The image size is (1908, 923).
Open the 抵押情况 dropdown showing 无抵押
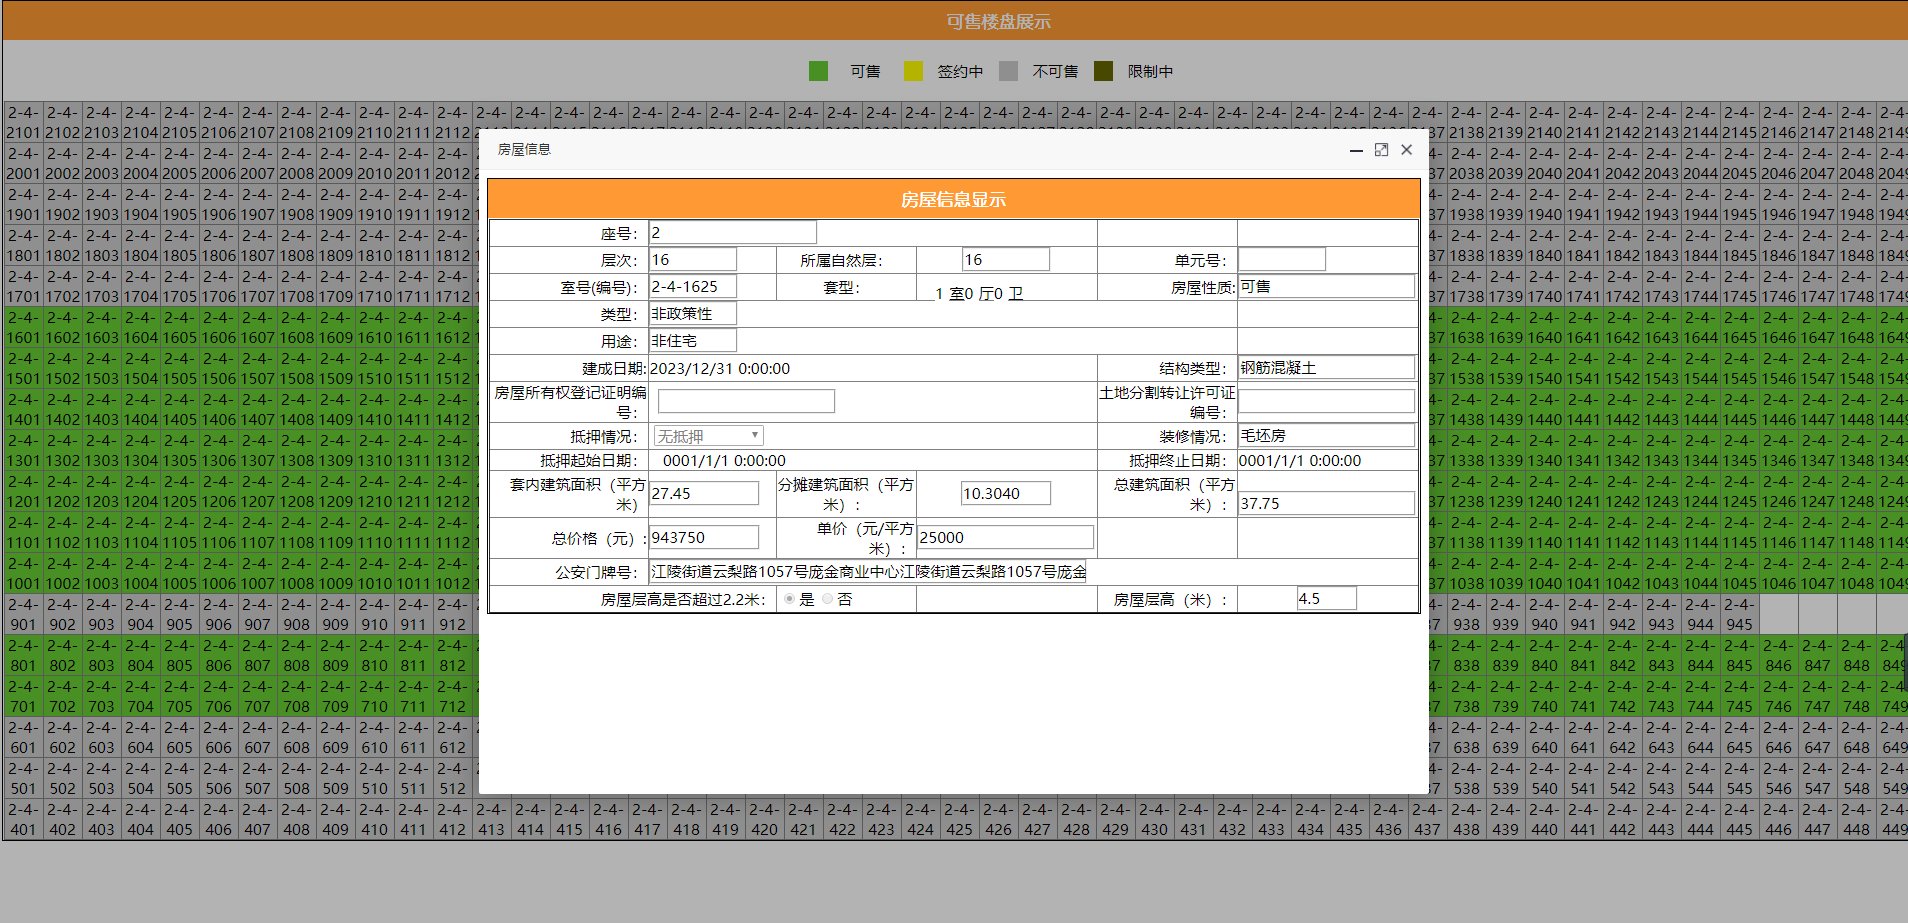[708, 436]
